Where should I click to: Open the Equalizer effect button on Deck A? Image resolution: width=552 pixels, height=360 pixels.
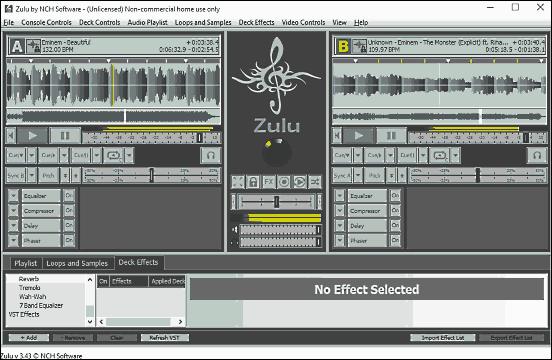pos(41,195)
